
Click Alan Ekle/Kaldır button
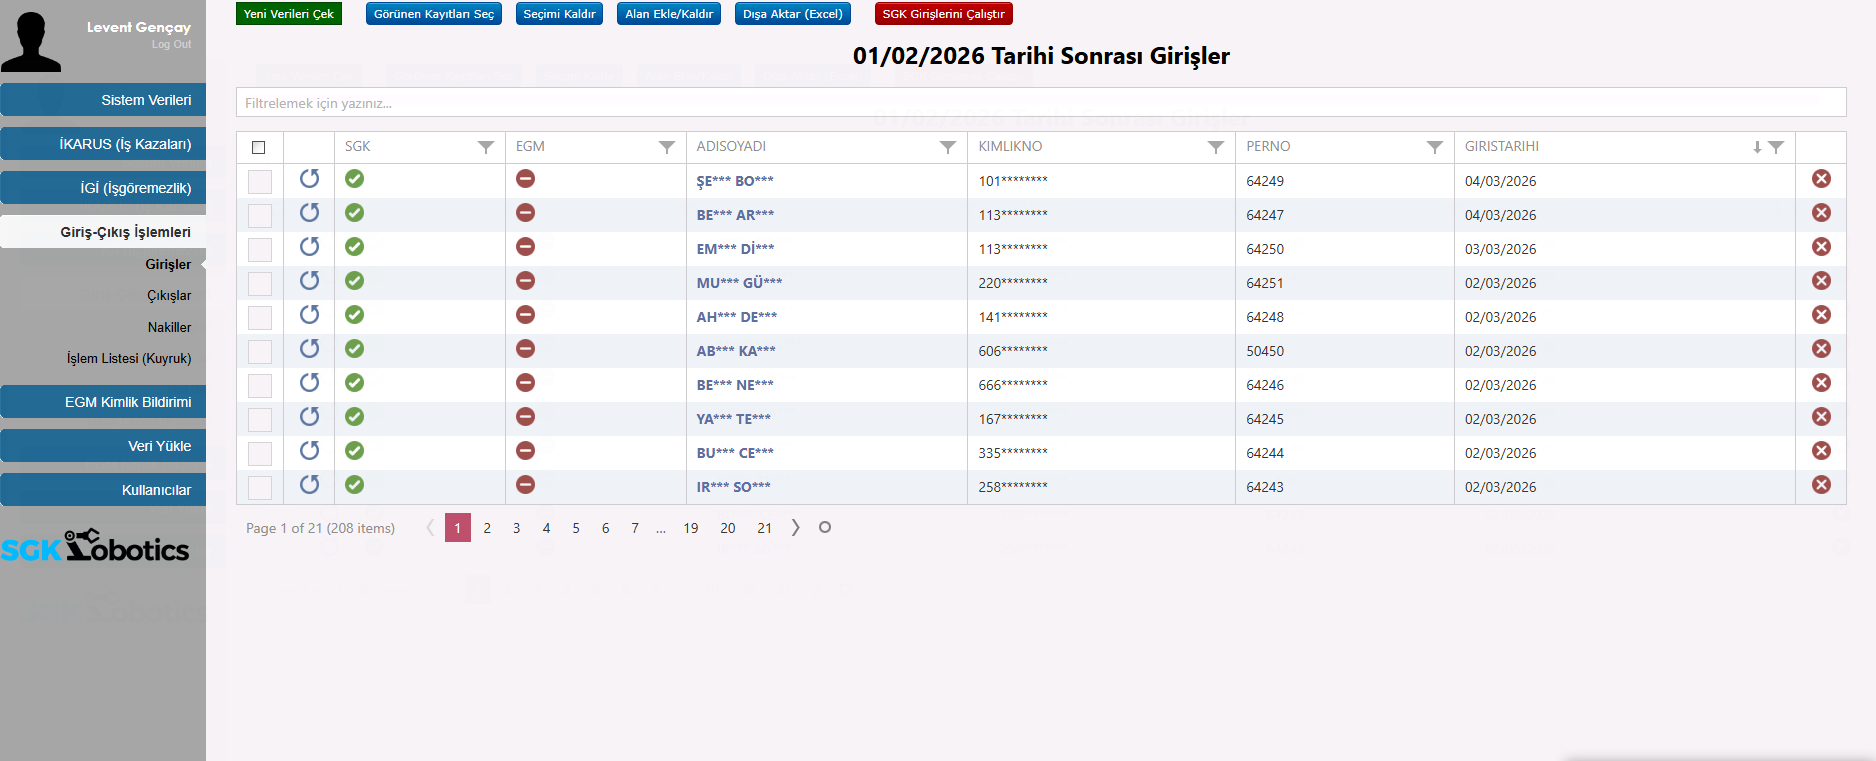(669, 14)
